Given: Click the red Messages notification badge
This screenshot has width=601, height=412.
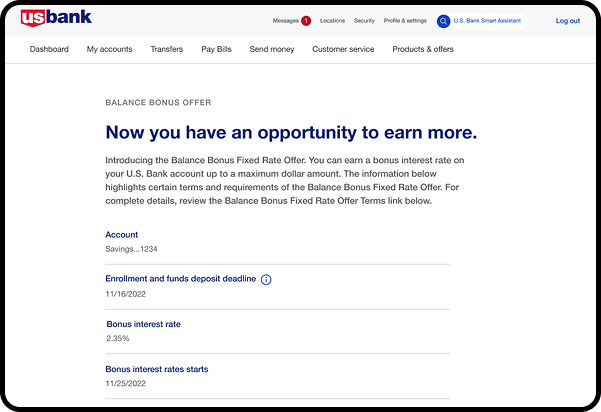Looking at the screenshot, I should click(x=306, y=21).
